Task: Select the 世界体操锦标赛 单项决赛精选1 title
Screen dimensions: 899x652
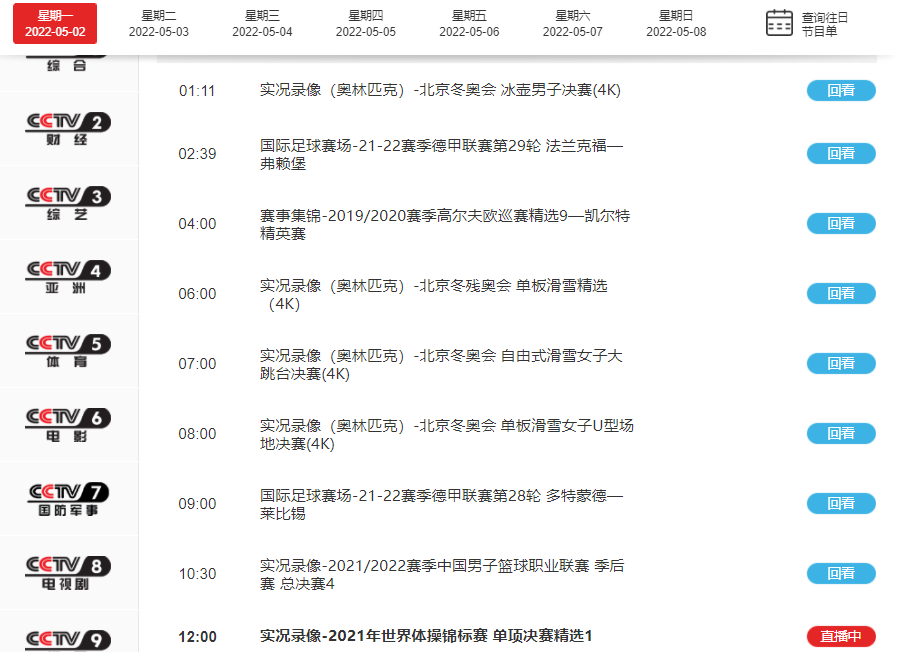Action: click(x=426, y=636)
